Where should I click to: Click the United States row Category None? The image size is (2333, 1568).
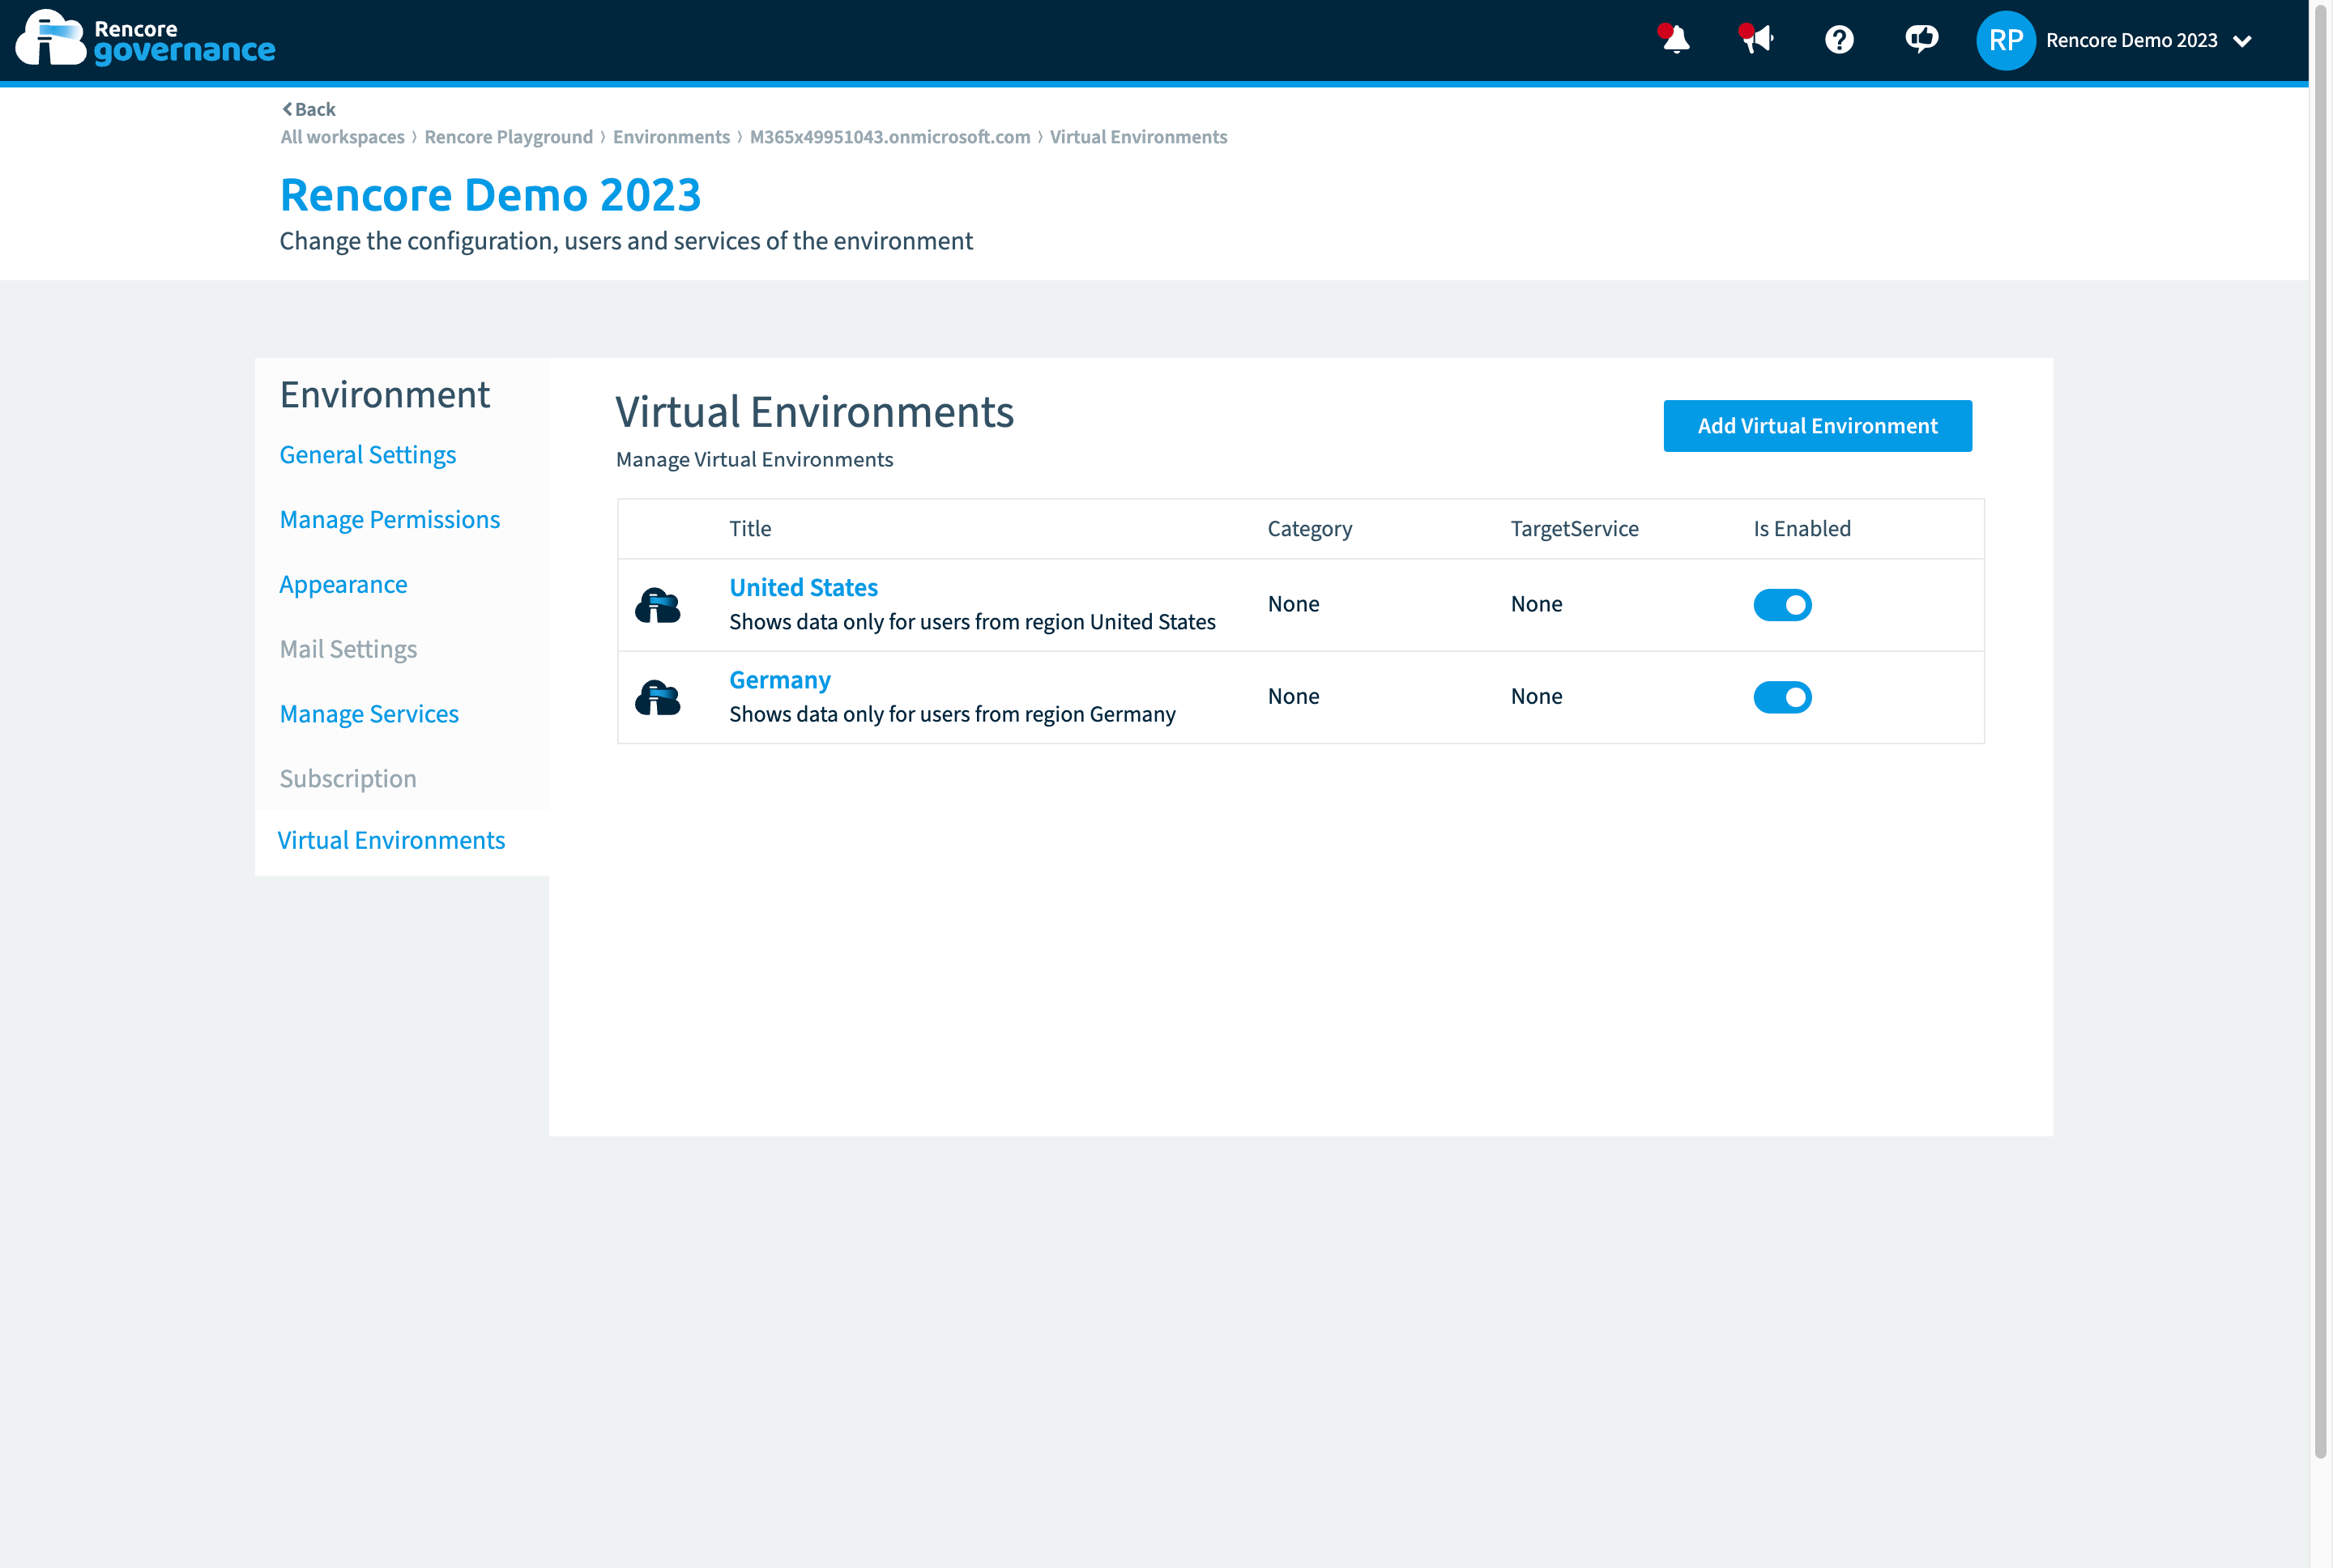pyautogui.click(x=1293, y=604)
